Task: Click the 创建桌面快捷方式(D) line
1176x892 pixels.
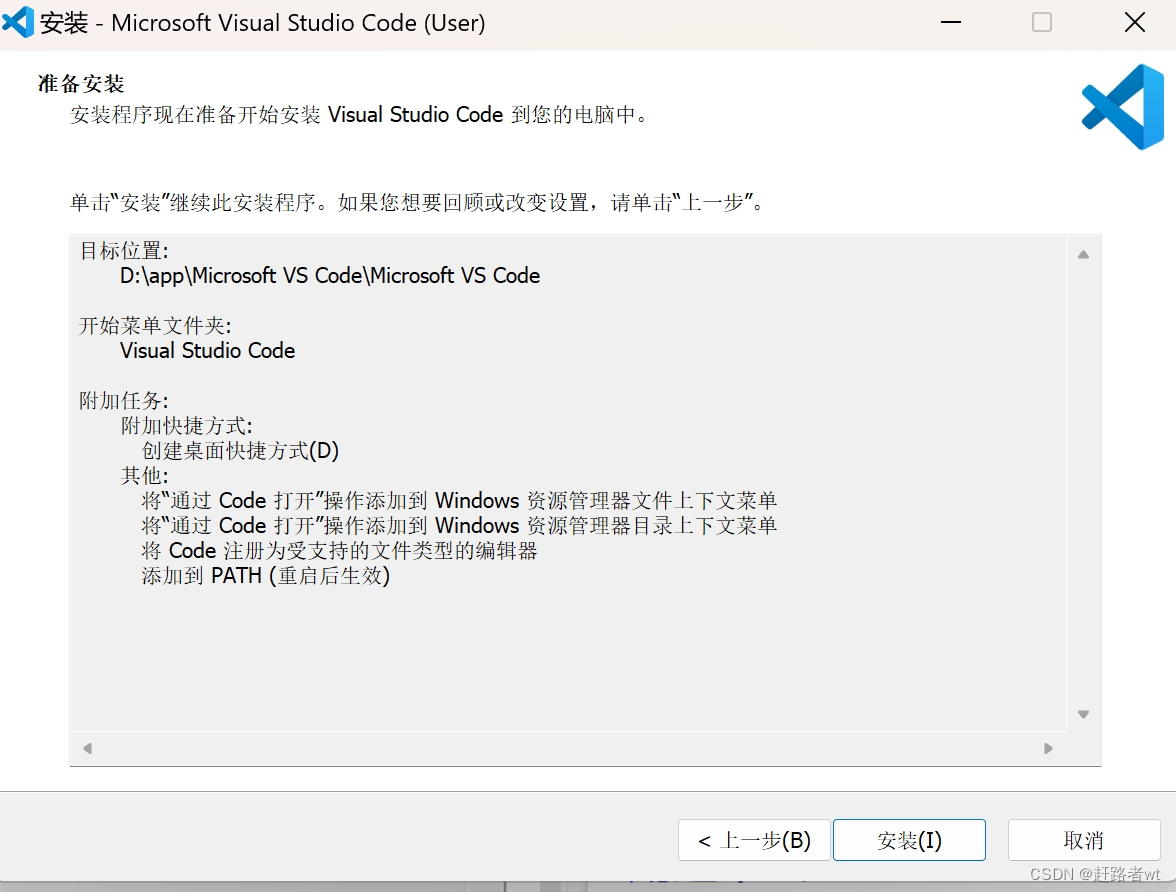Action: [240, 451]
